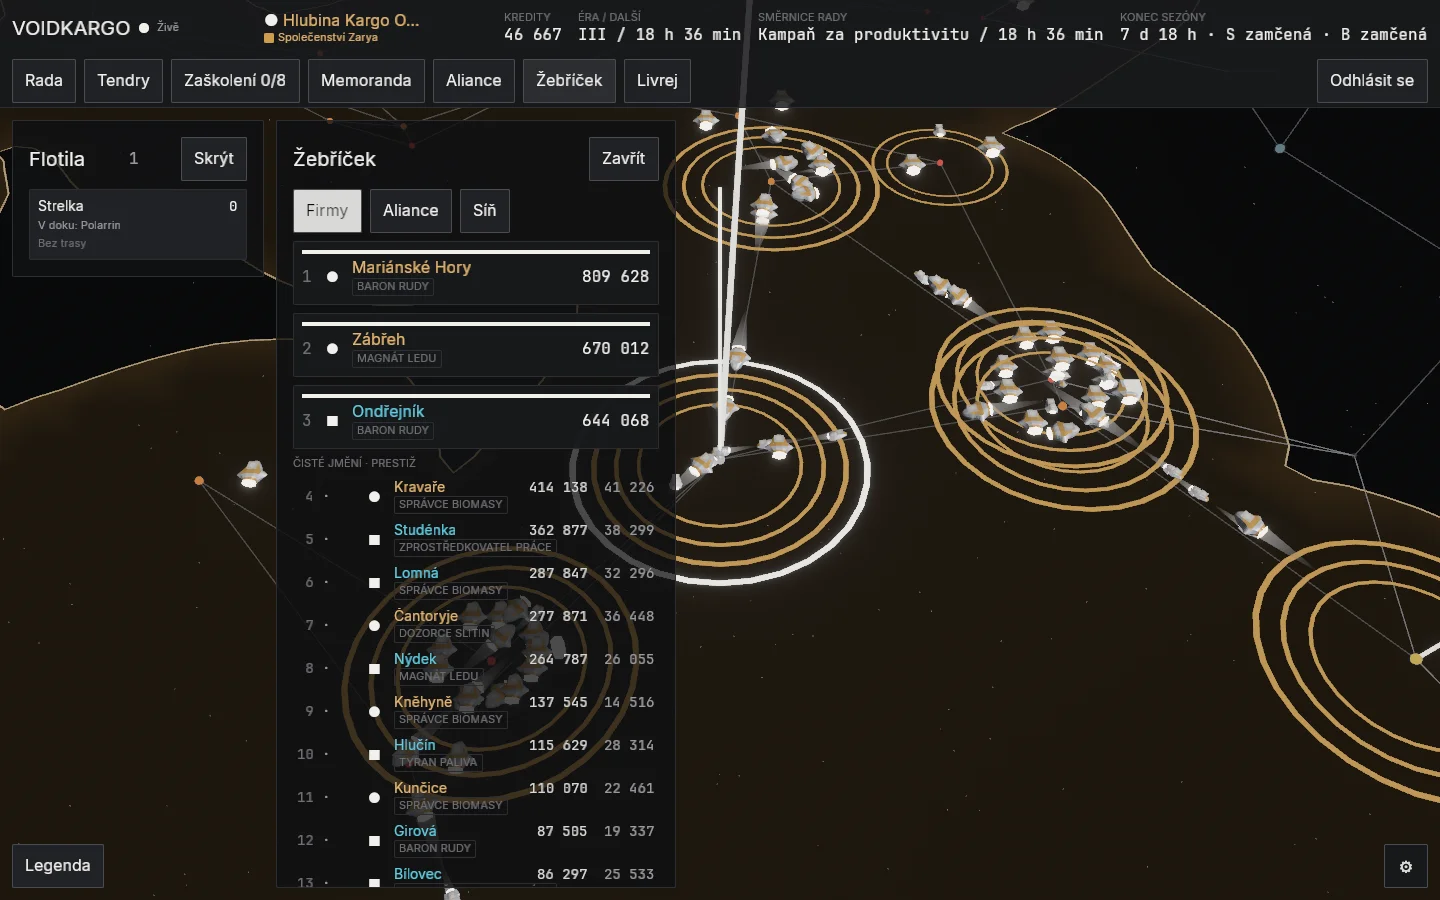Open the settings gear icon
1440x900 pixels.
click(1406, 866)
